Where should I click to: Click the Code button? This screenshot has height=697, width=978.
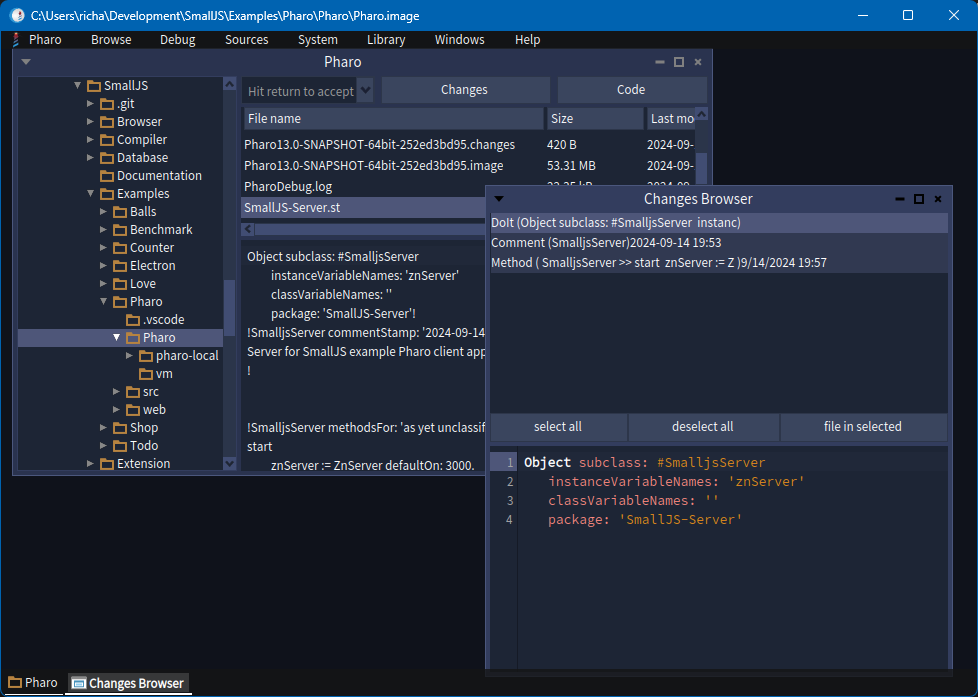coord(632,90)
